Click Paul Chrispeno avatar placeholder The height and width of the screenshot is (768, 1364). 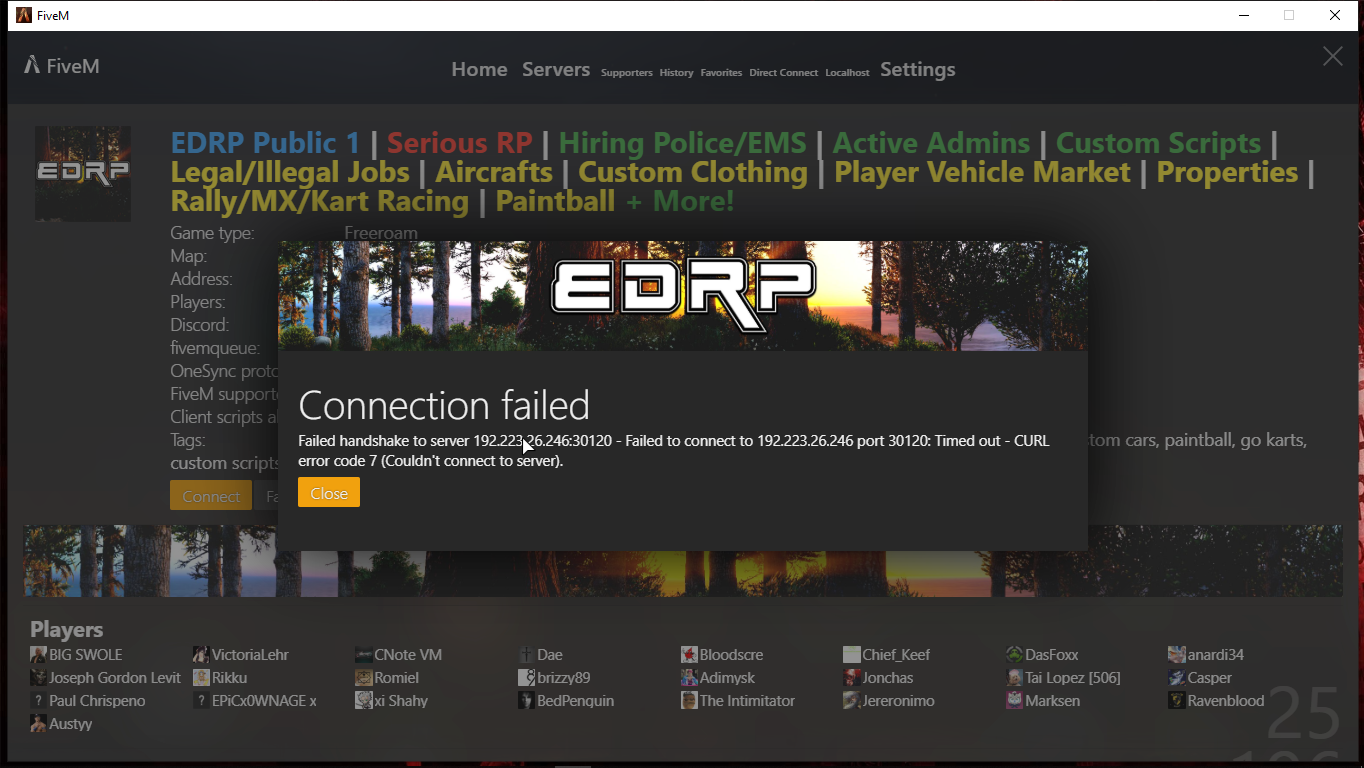click(38, 701)
